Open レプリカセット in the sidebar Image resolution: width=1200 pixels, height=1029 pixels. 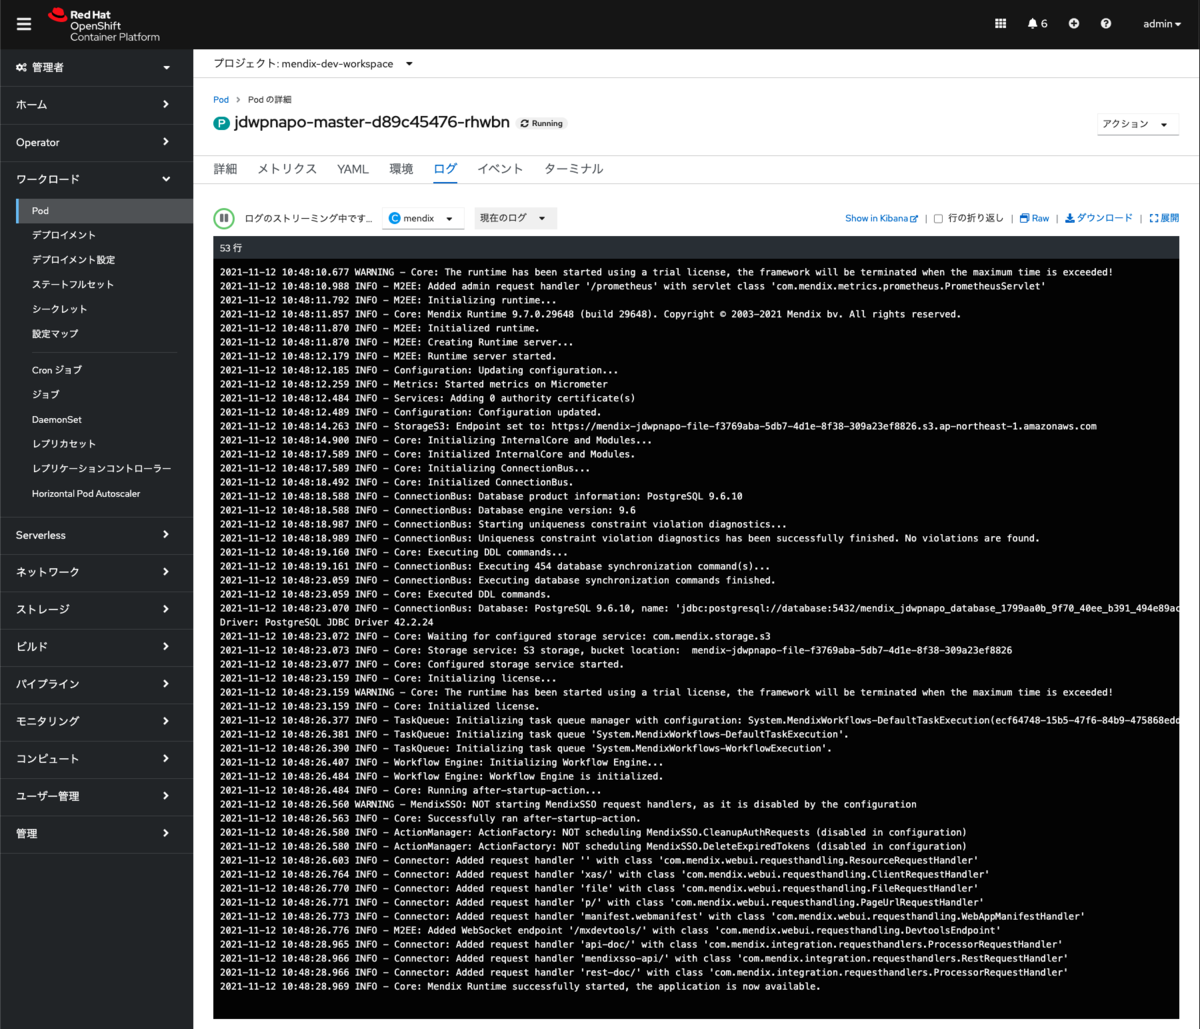[104, 444]
